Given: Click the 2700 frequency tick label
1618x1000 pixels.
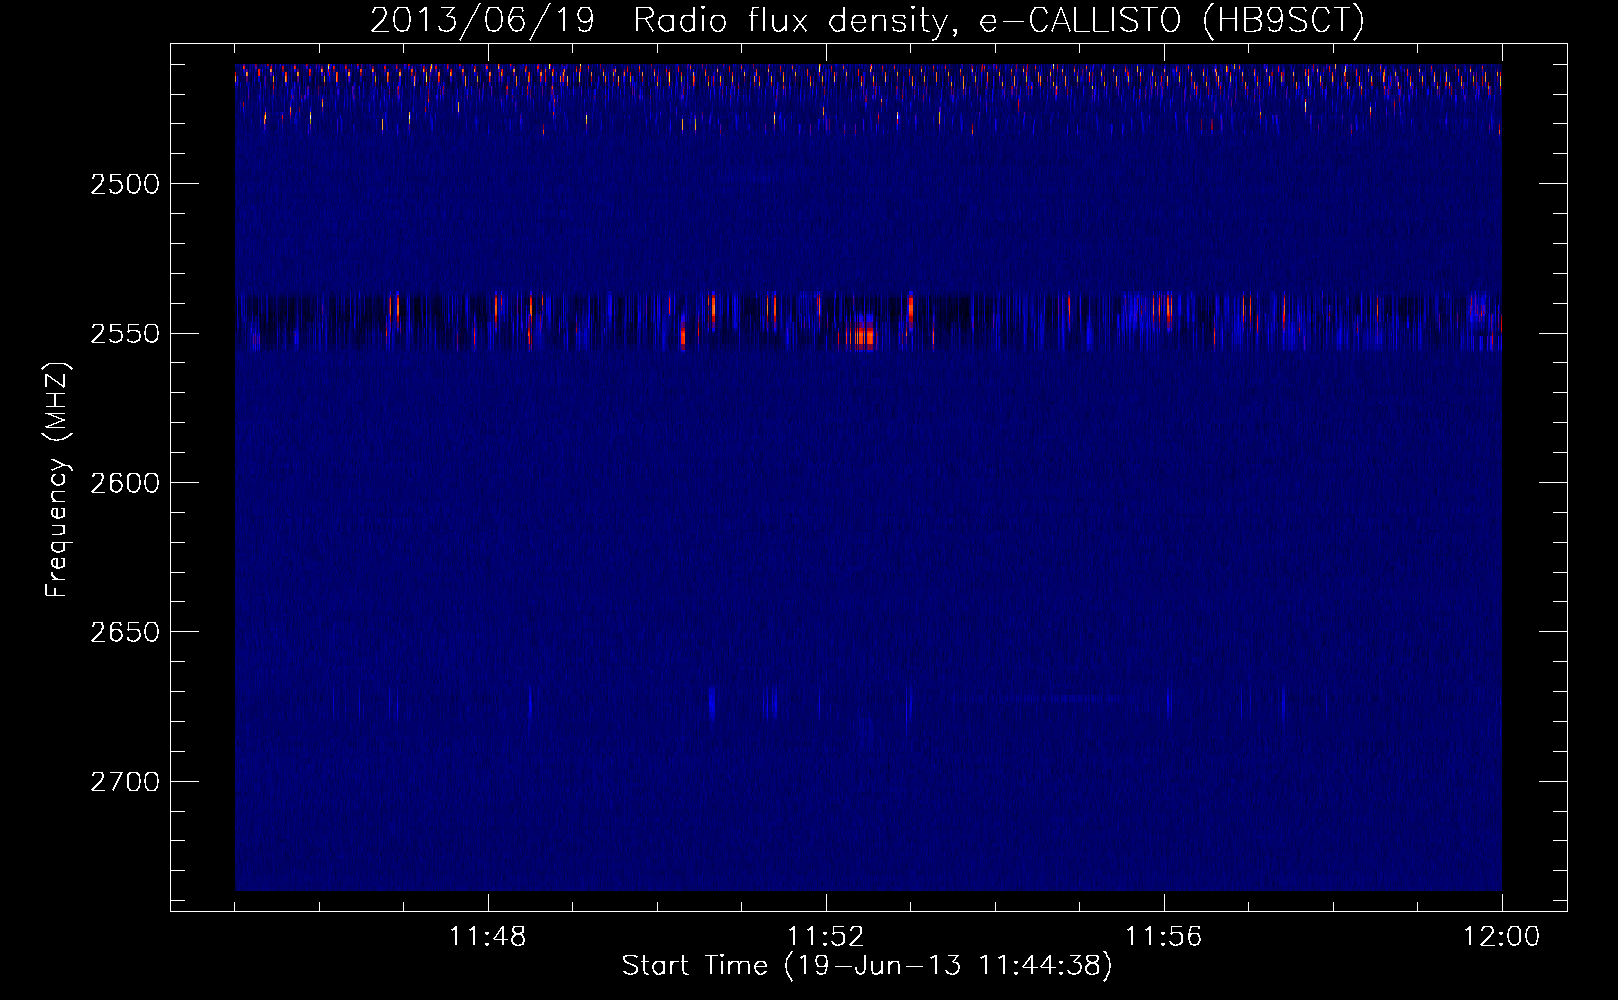Looking at the screenshot, I should [x=125, y=781].
